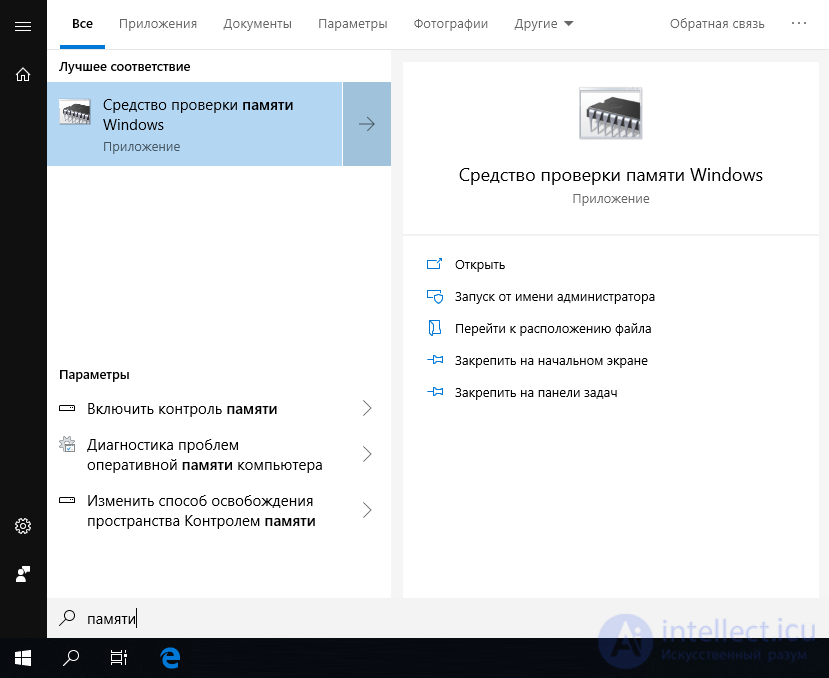
Task: Expand the Другие dropdown filter
Action: click(544, 24)
